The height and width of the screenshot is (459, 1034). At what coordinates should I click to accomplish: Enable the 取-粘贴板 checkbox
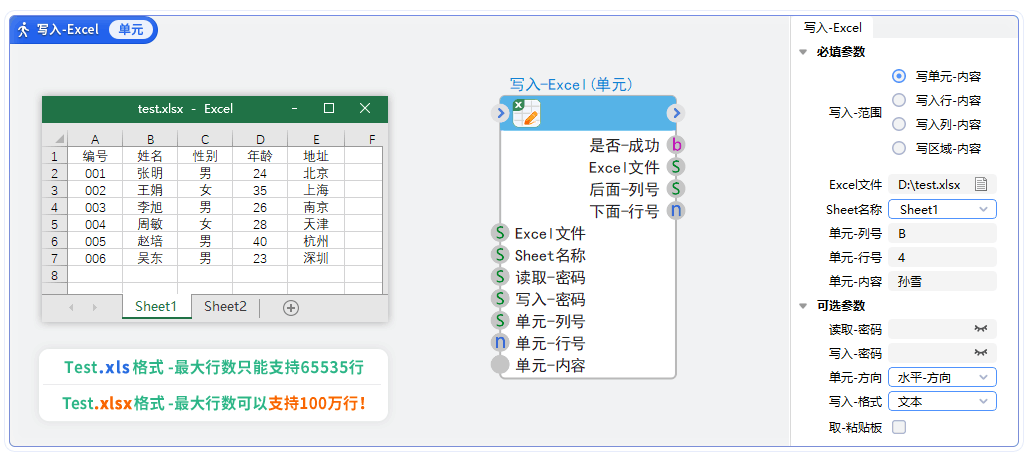pos(899,427)
